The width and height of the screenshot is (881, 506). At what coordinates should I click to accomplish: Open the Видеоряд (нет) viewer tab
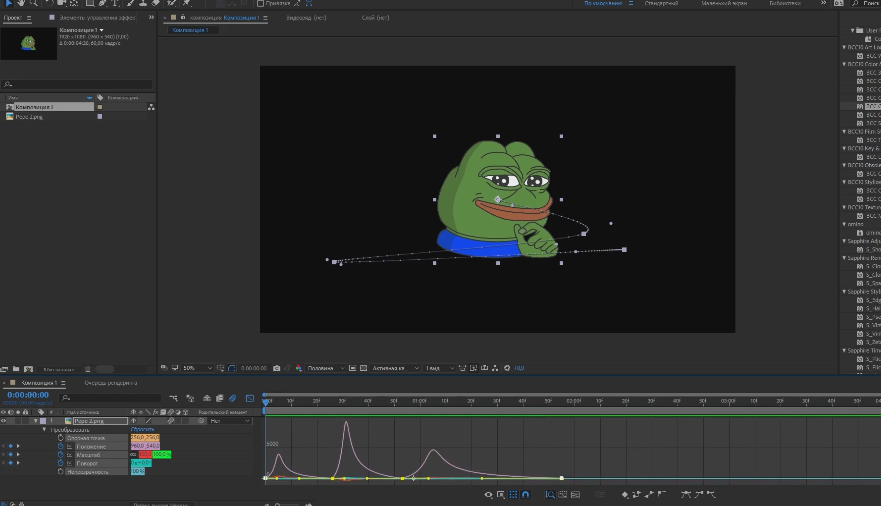[306, 18]
